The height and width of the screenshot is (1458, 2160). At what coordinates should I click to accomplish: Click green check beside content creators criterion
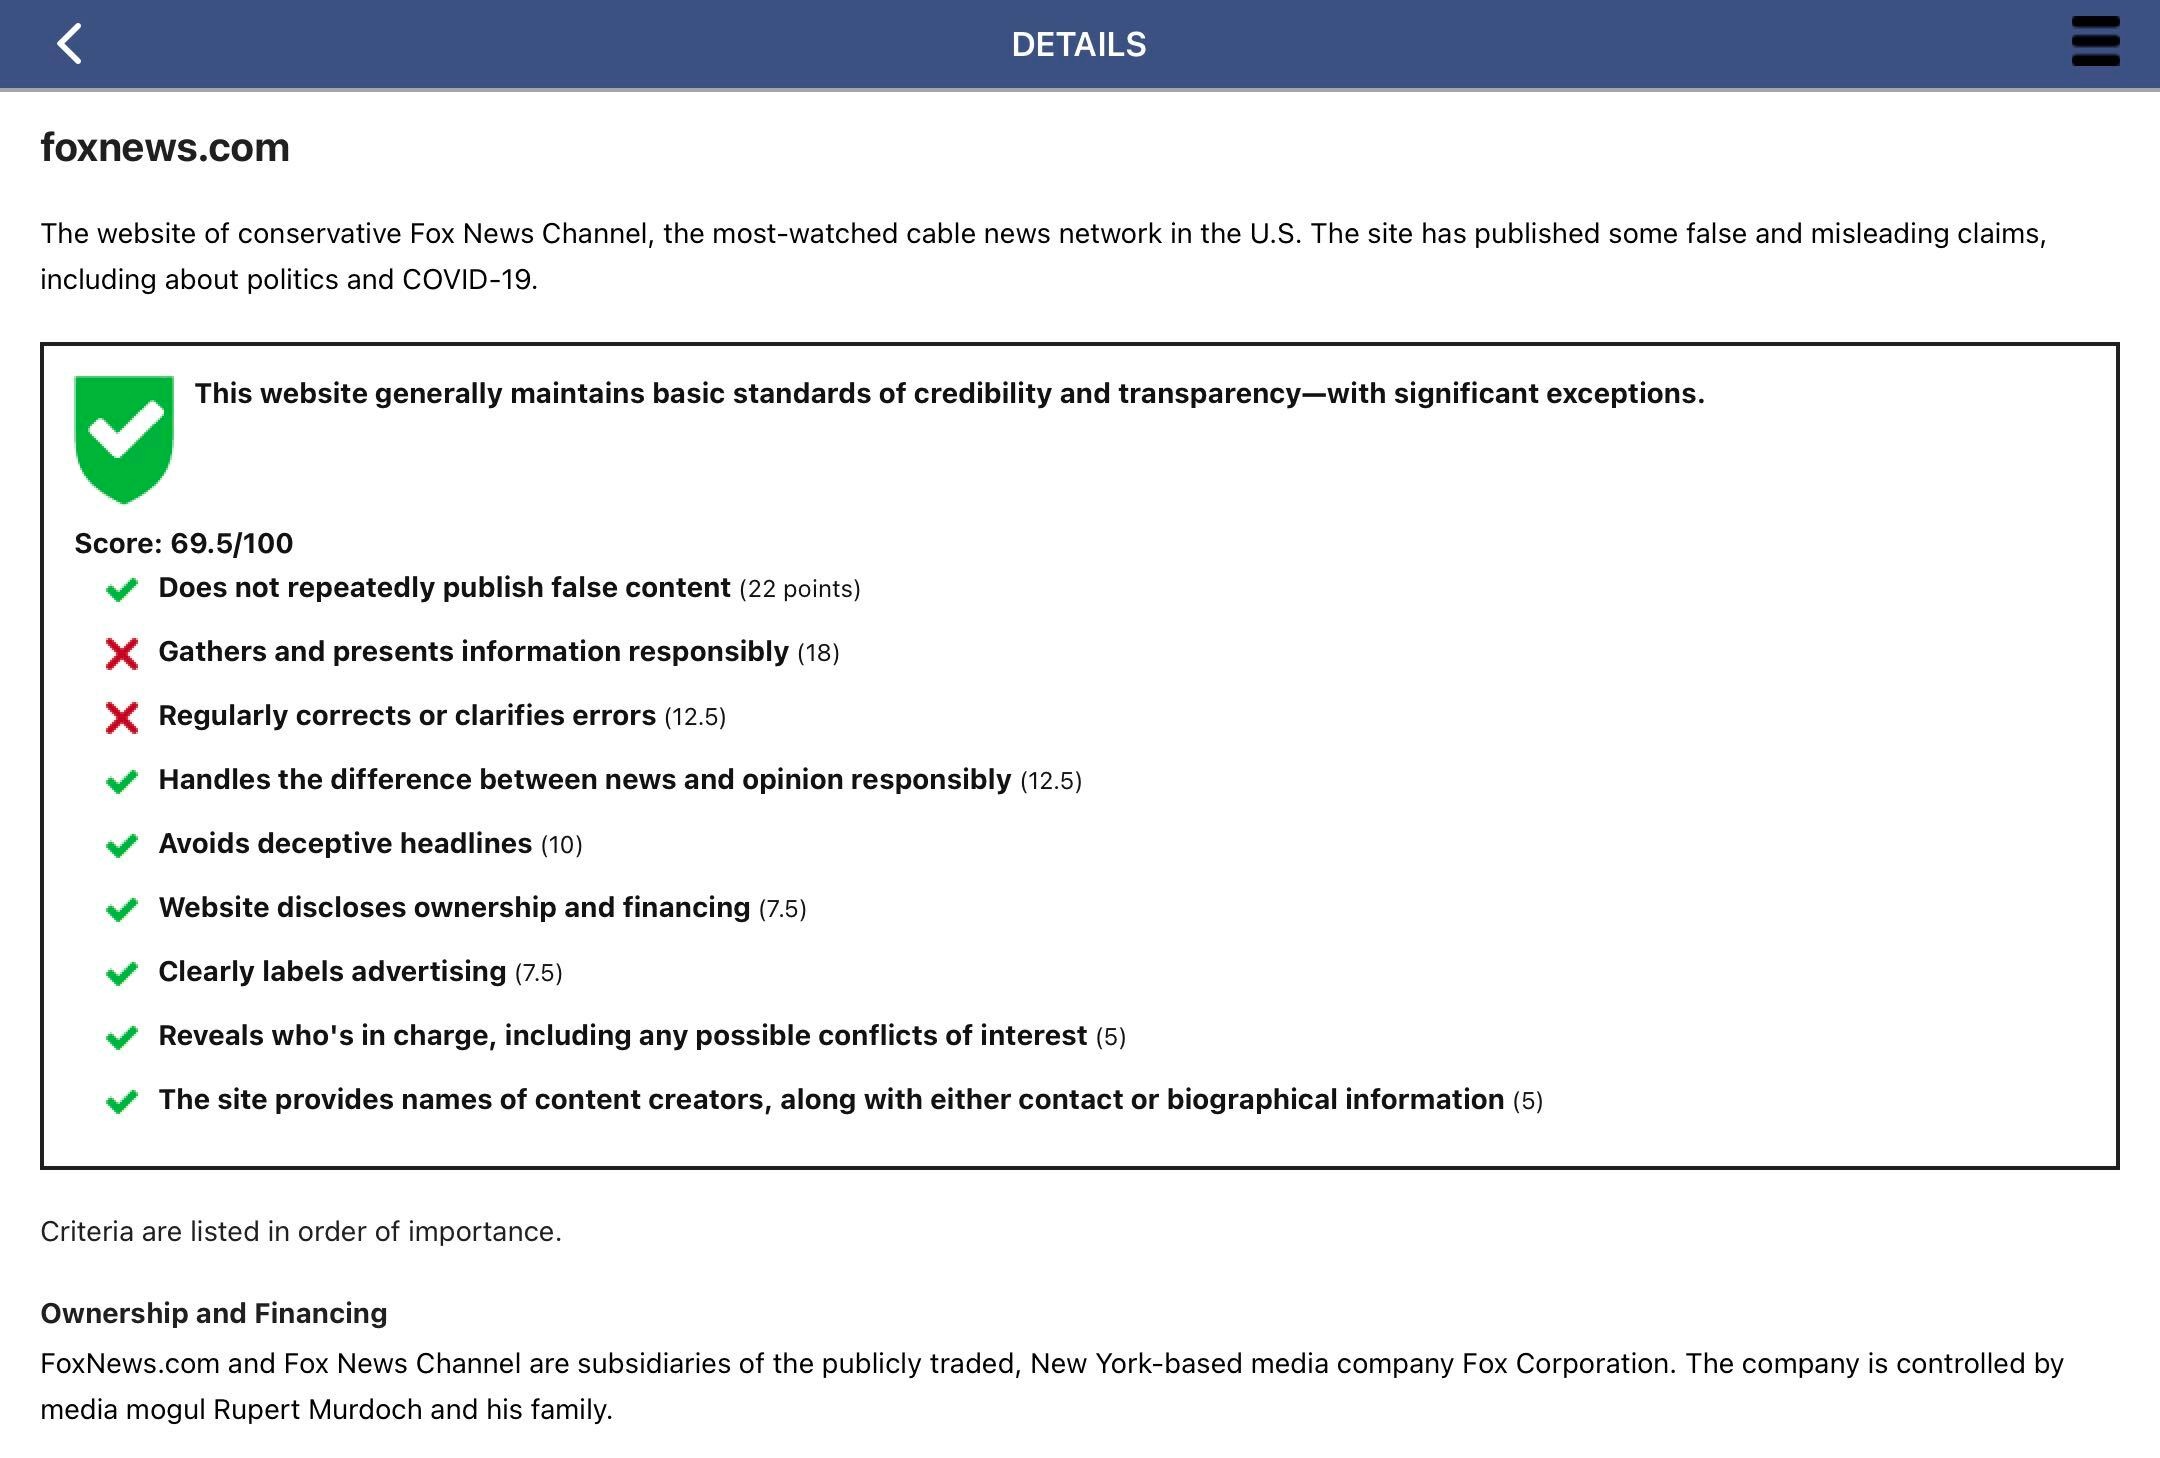click(121, 1101)
